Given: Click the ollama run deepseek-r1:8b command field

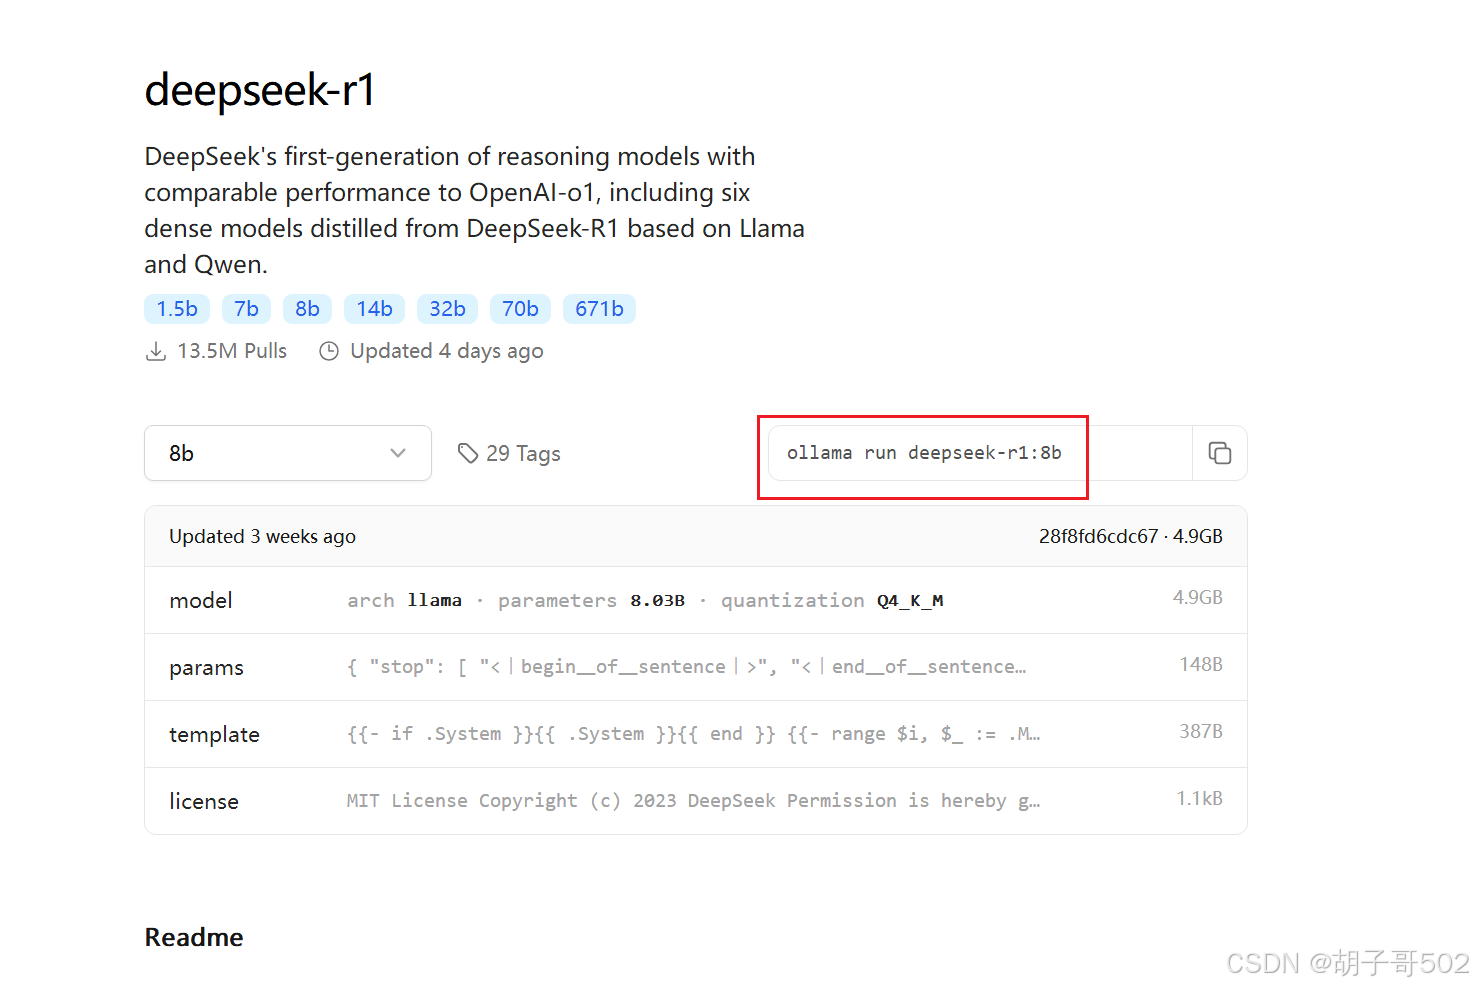Looking at the screenshot, I should (980, 453).
